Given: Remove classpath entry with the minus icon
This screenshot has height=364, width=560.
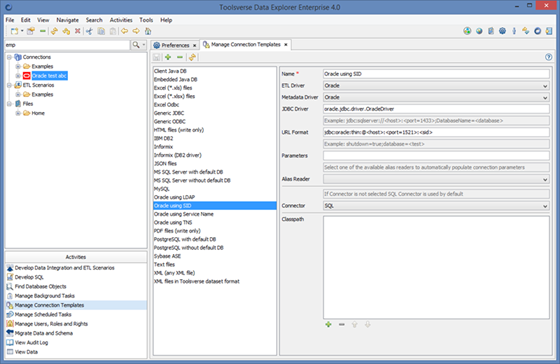Looking at the screenshot, I should 342,324.
